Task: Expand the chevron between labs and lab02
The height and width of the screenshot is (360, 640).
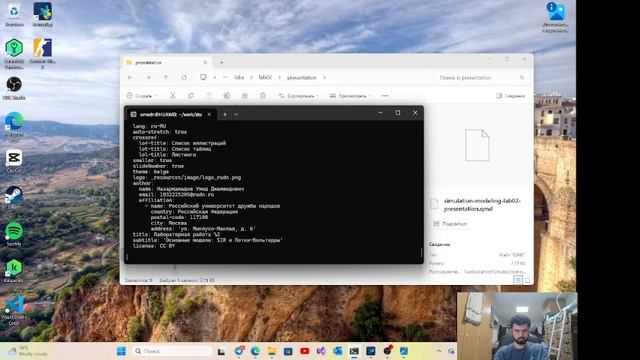Action: click(x=251, y=77)
